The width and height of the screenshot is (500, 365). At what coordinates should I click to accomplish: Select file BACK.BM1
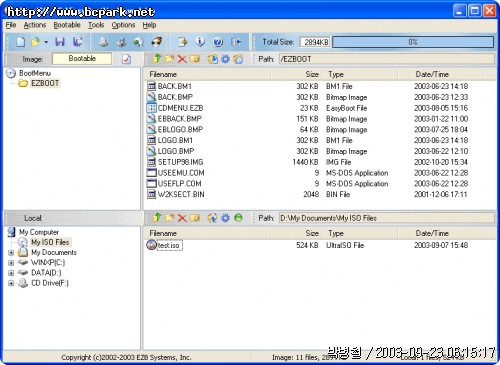coord(175,86)
